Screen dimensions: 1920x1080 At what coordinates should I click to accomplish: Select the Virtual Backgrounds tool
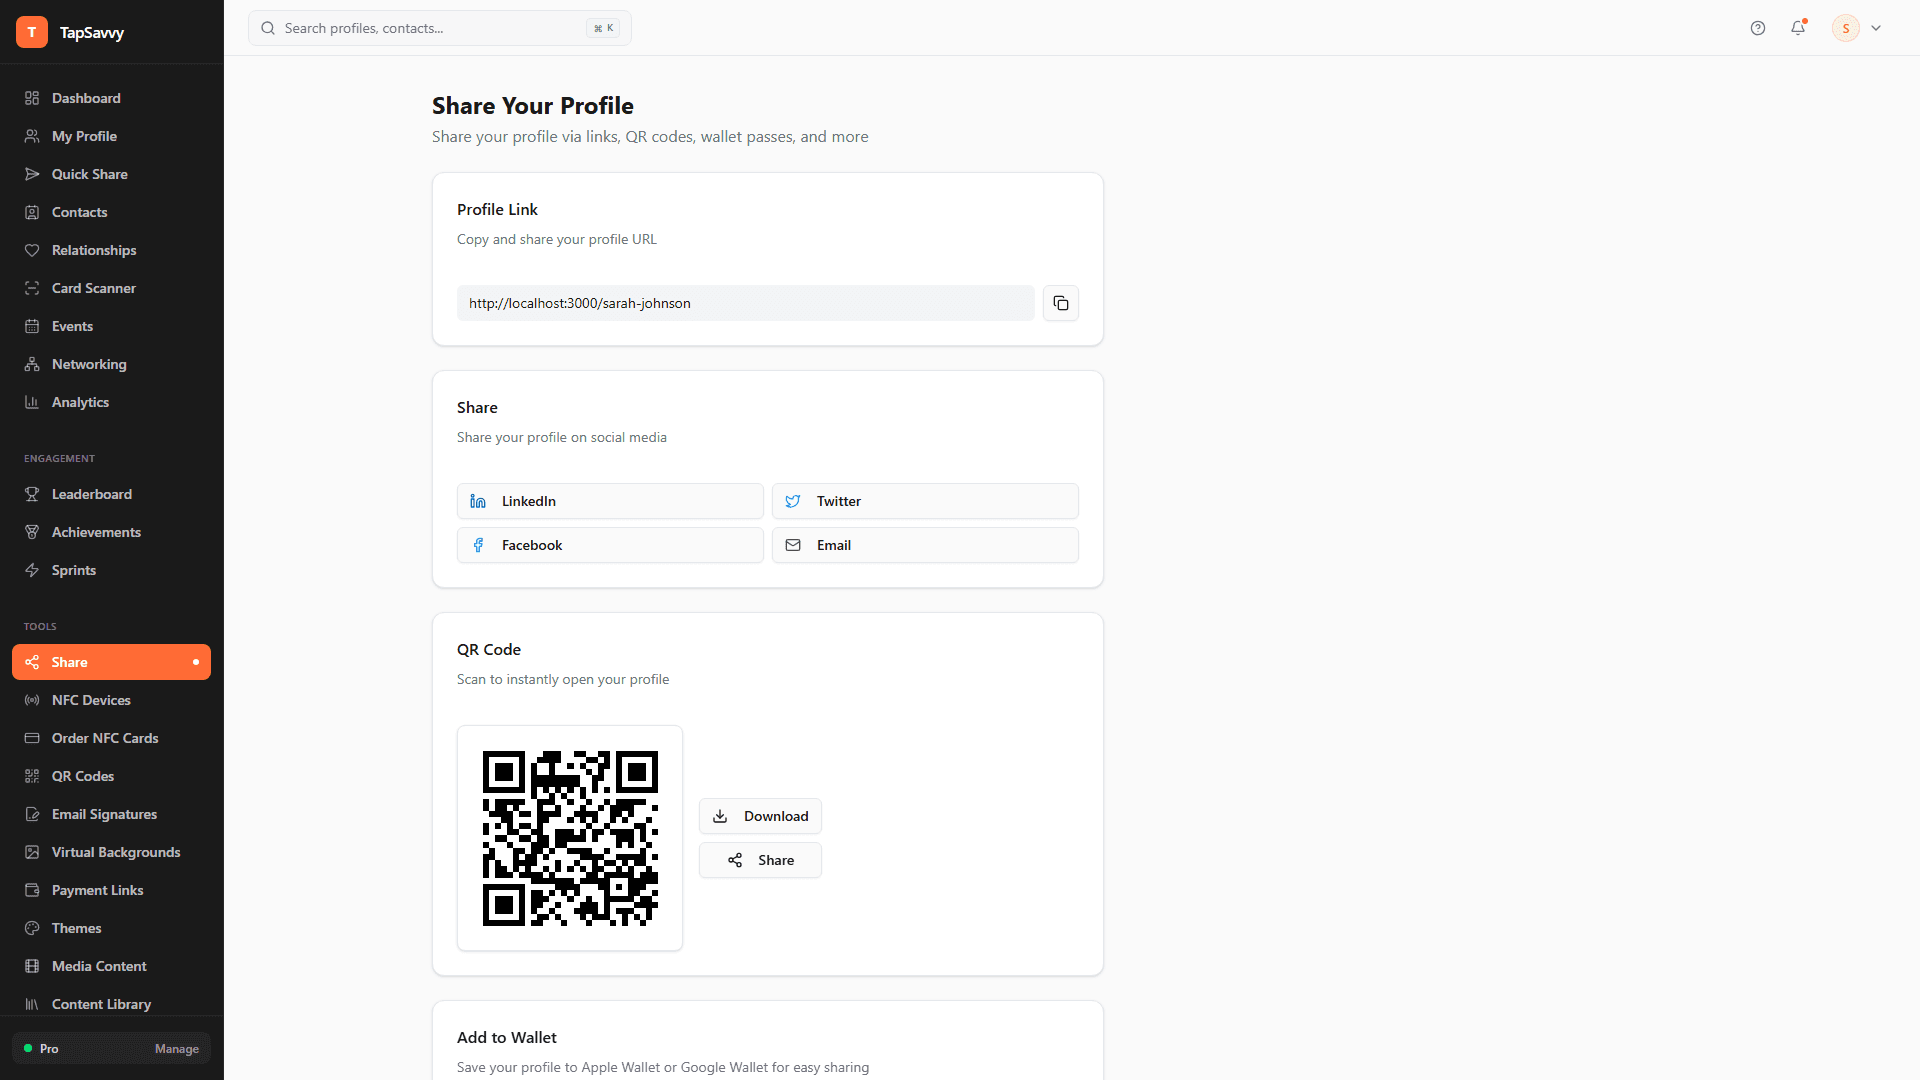[116, 852]
